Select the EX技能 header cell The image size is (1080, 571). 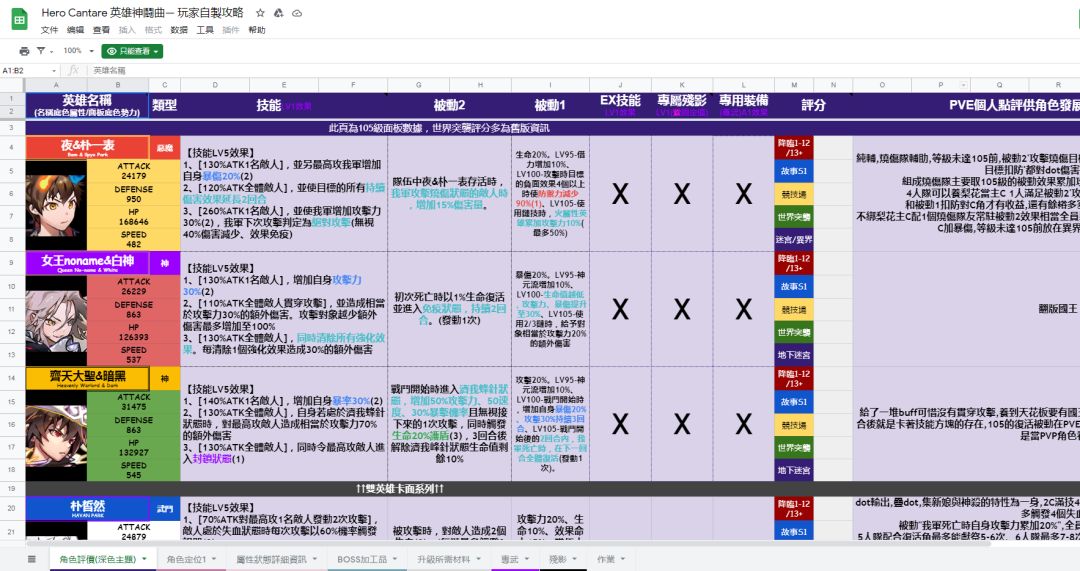coord(620,105)
